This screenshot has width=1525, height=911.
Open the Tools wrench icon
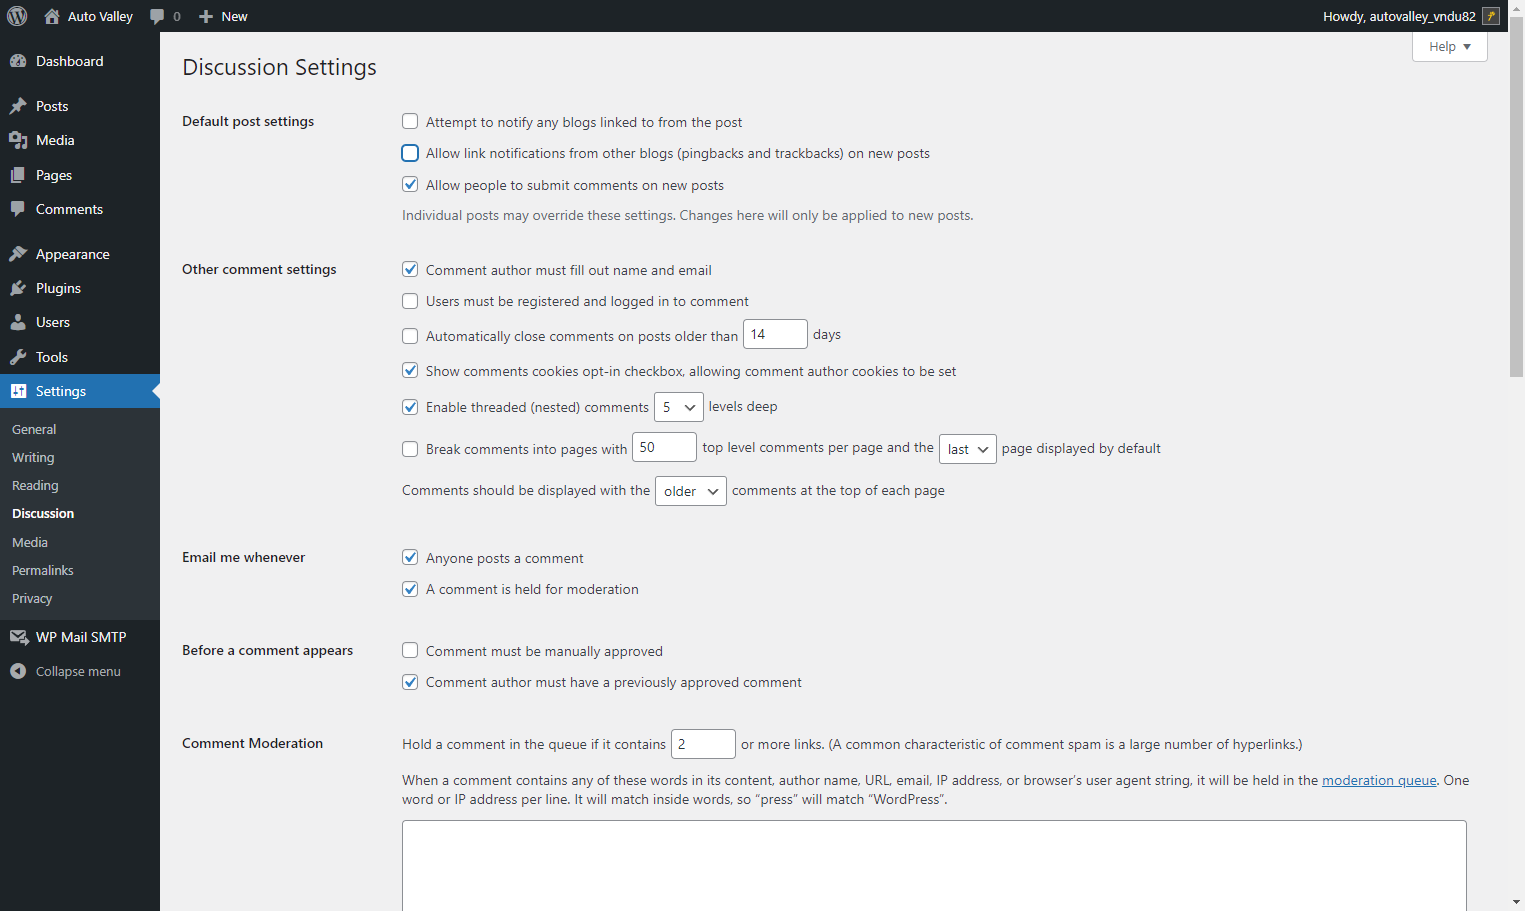(18, 357)
